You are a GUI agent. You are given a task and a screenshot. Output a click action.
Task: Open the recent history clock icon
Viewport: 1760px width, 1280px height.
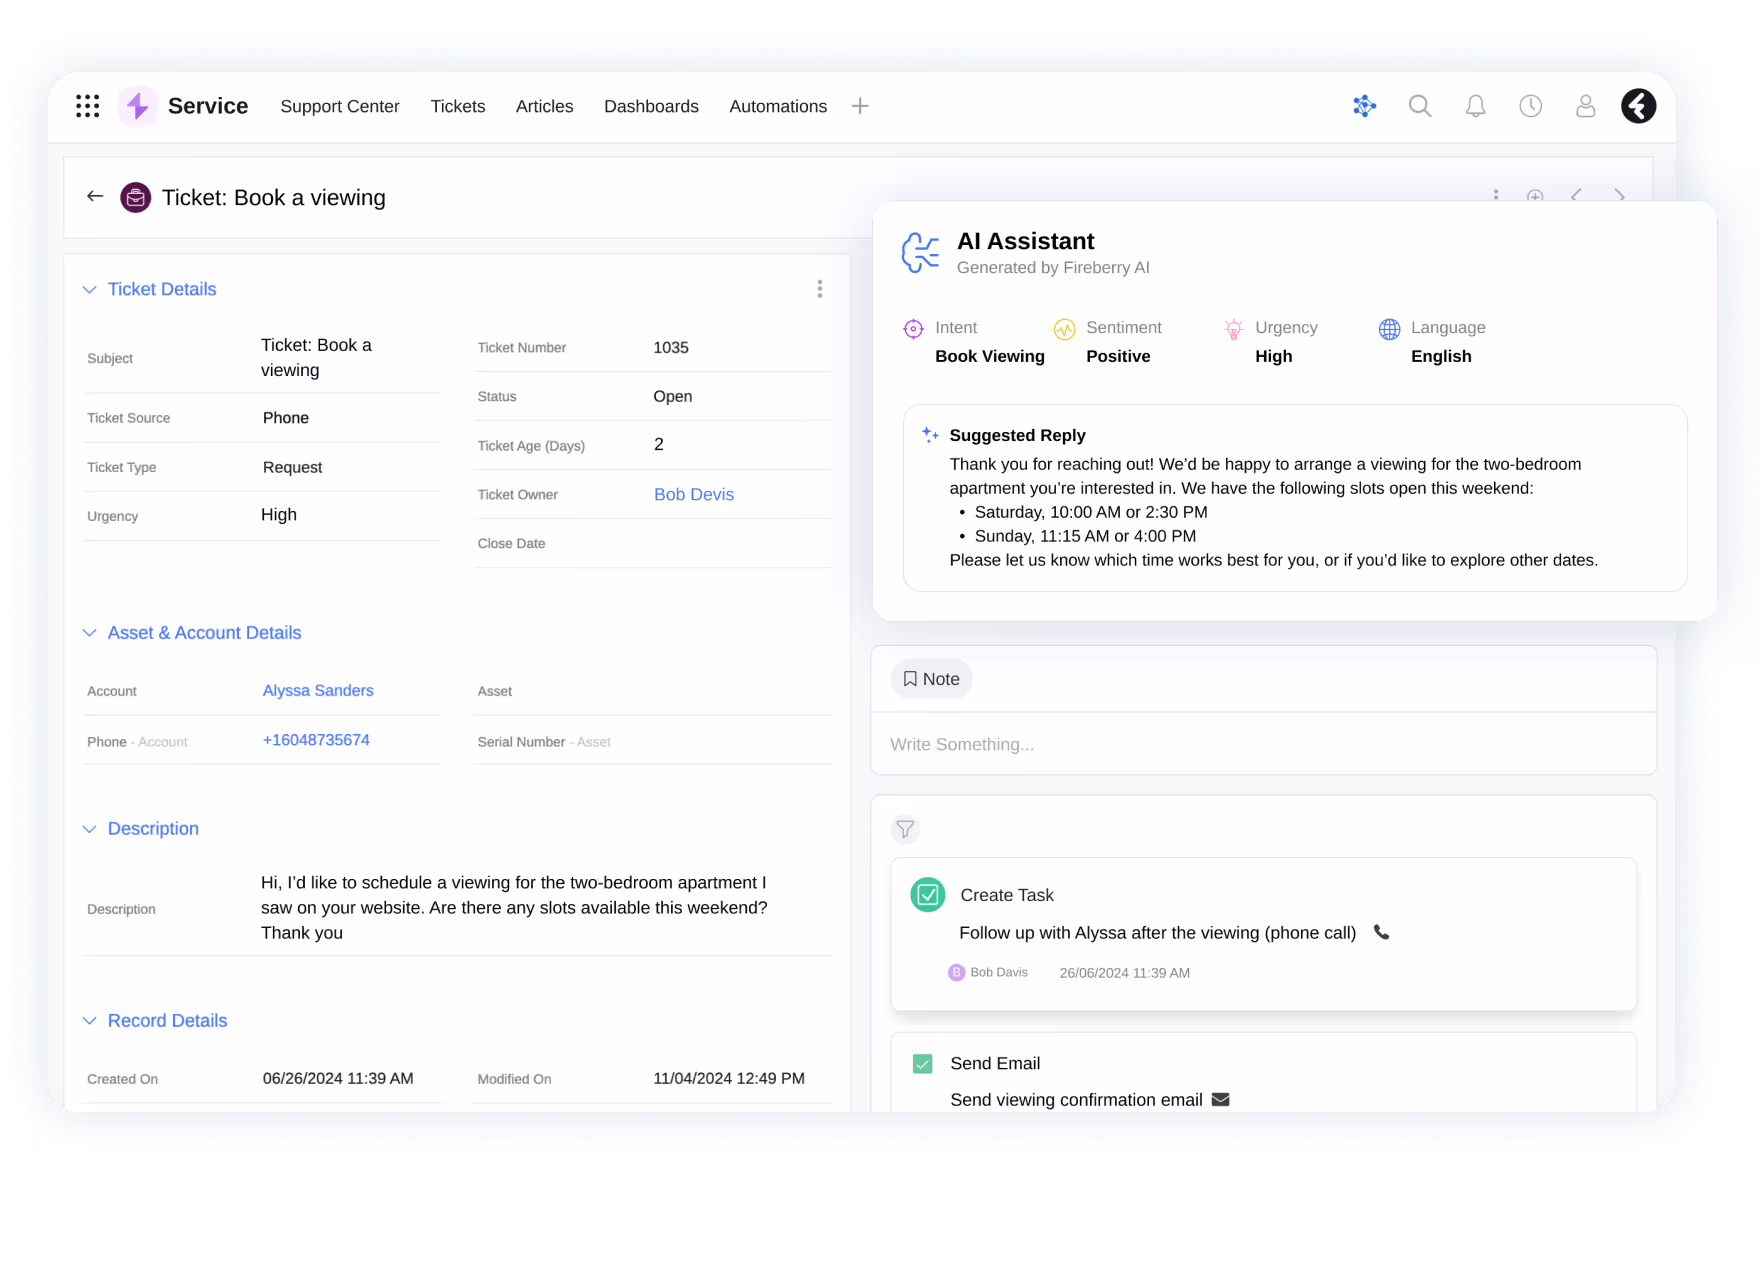click(x=1530, y=106)
